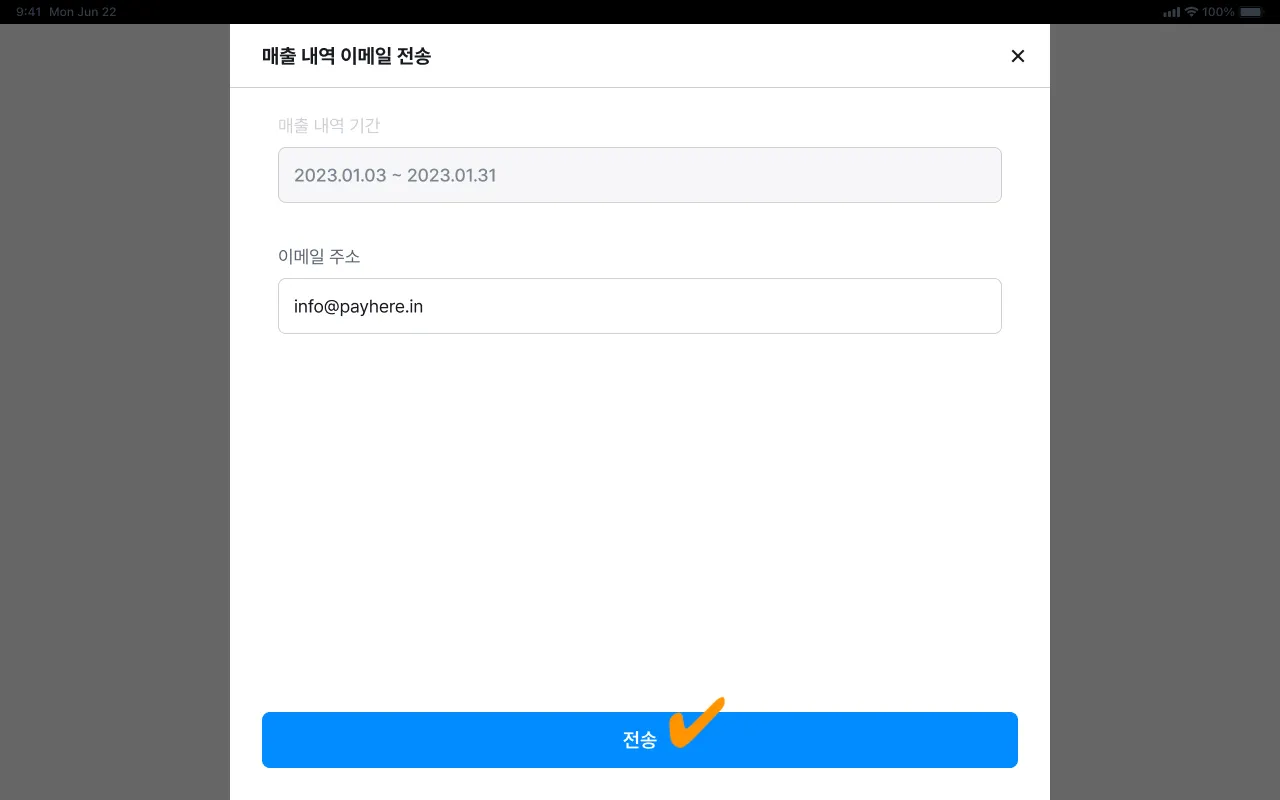Viewport: 1280px width, 800px height.
Task: Click the 매출 내역 이메일 전송 title
Action: coord(346,56)
